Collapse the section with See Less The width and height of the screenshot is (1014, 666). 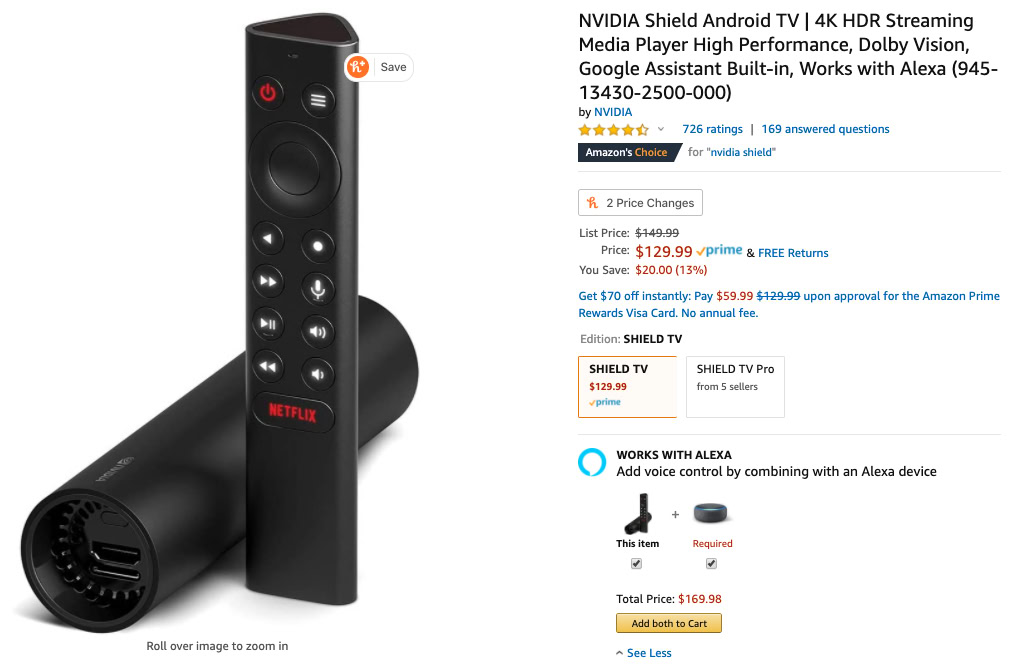tap(643, 653)
